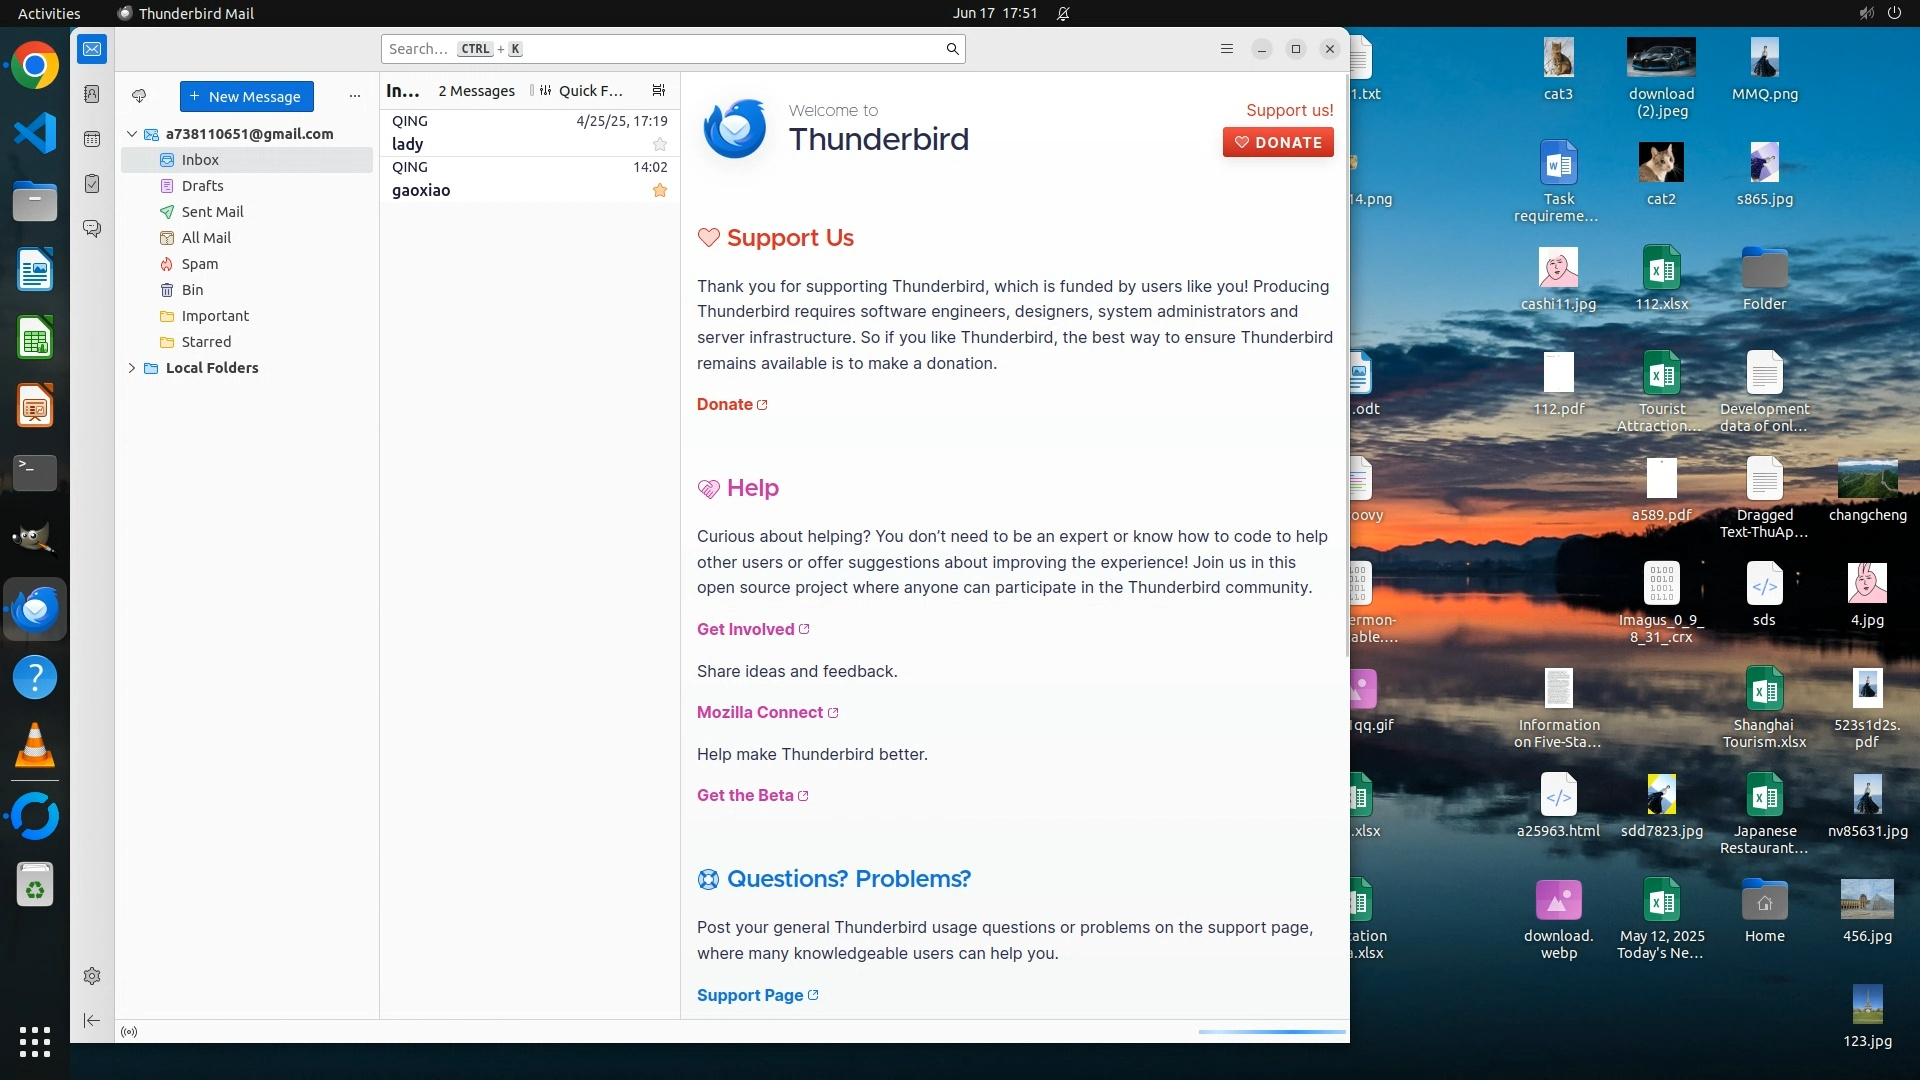Star the 'lady' message
The image size is (1920, 1080).
(660, 144)
